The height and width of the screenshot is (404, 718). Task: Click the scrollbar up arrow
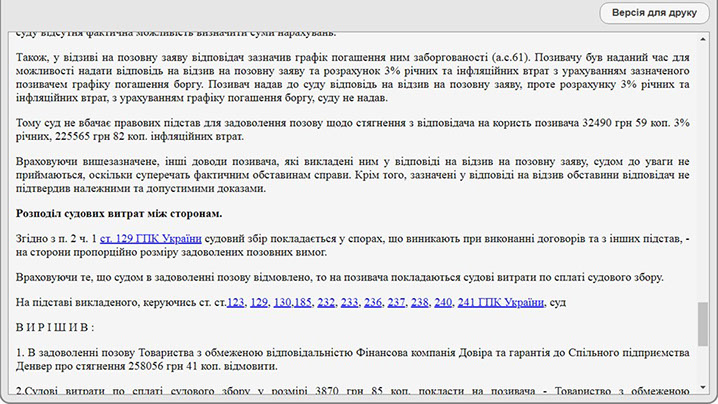(x=703, y=39)
